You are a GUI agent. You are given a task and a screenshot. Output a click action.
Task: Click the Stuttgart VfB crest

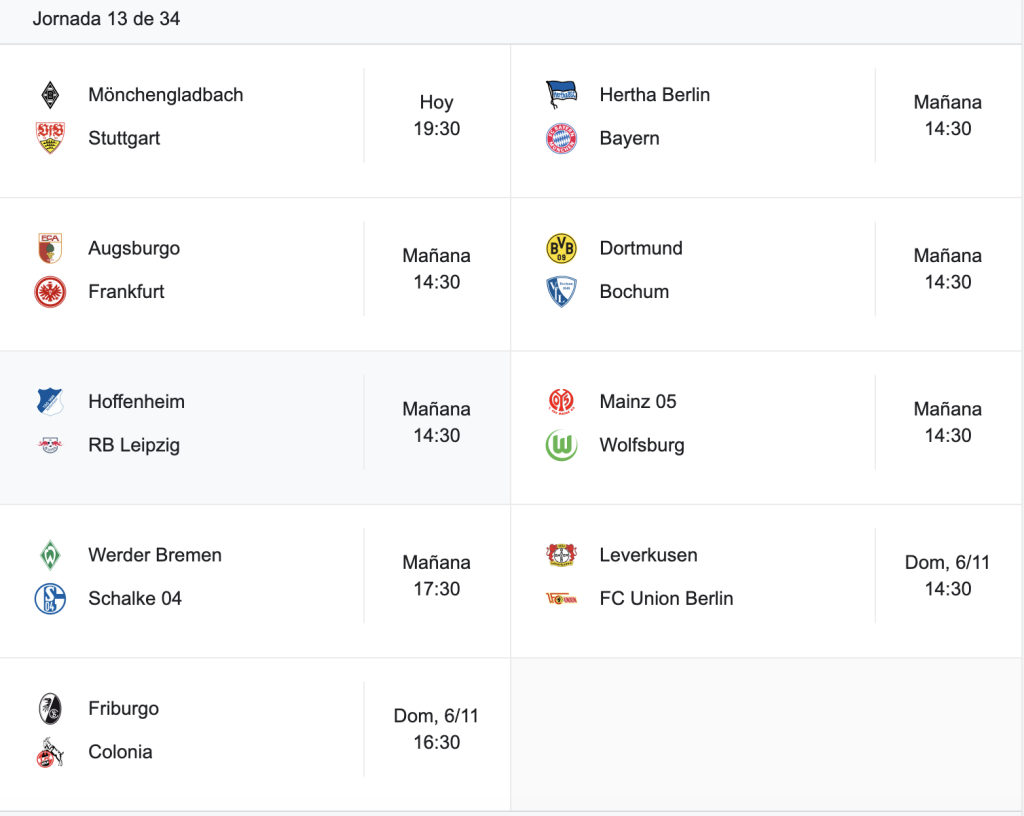(x=50, y=138)
